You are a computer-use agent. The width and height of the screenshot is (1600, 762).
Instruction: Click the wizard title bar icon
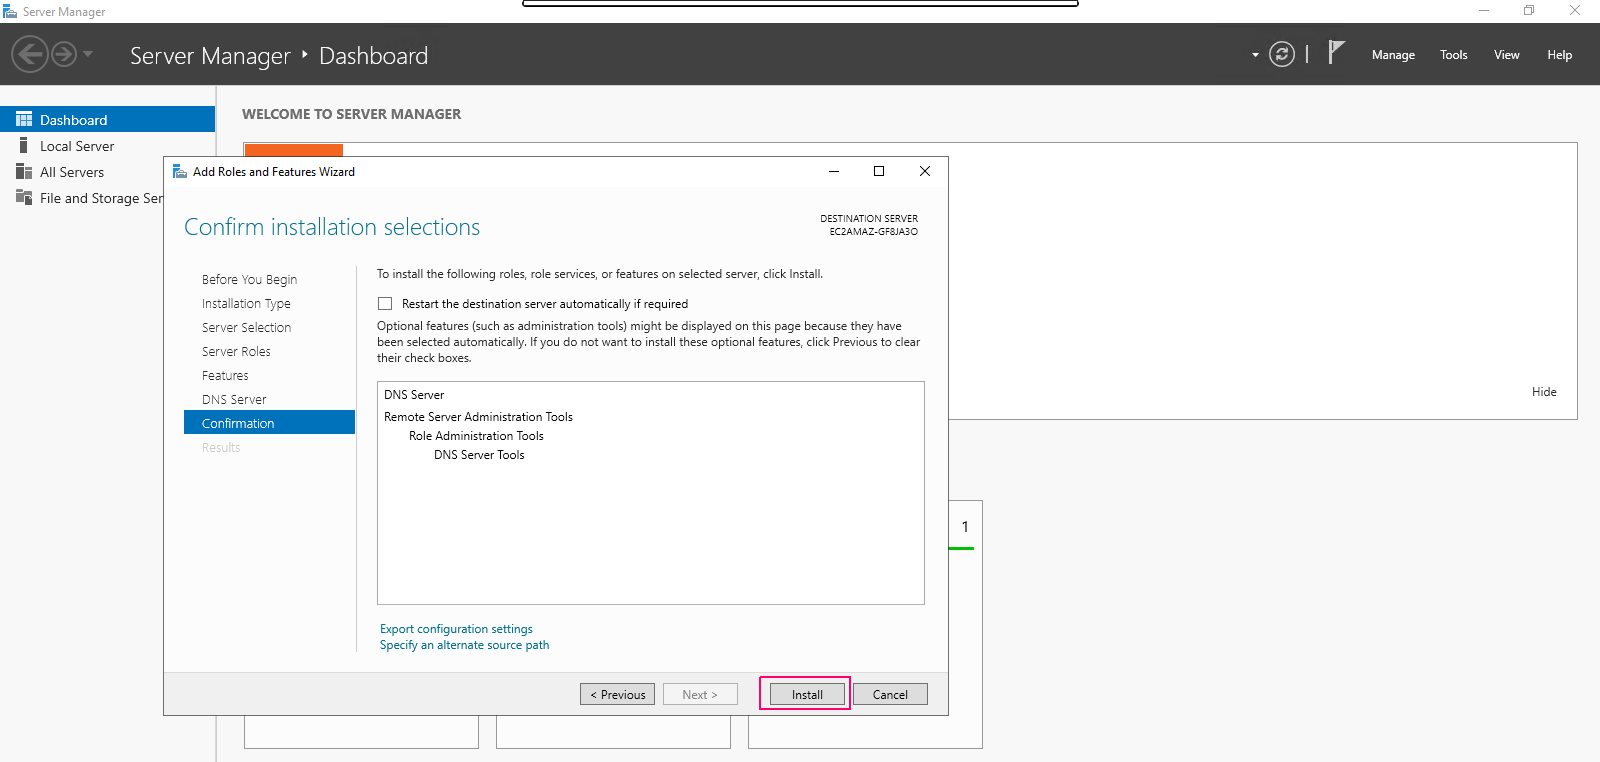click(180, 171)
